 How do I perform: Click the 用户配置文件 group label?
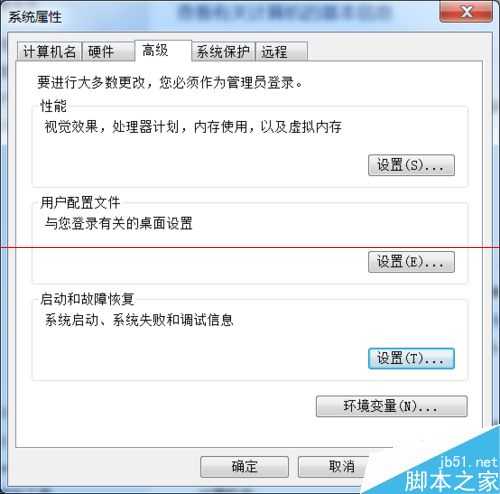coord(80,203)
